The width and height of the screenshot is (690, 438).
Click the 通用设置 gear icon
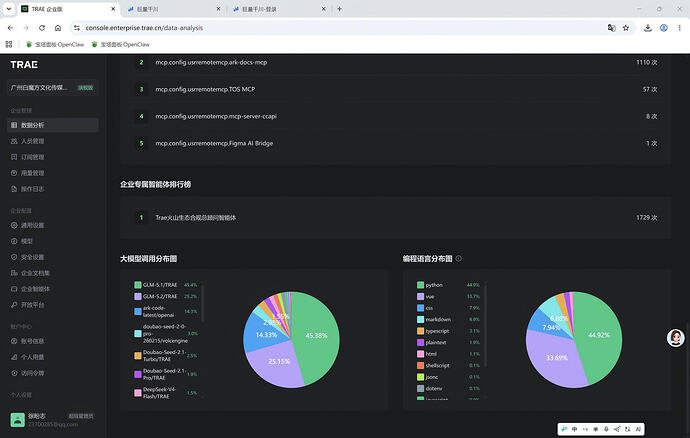point(14,225)
